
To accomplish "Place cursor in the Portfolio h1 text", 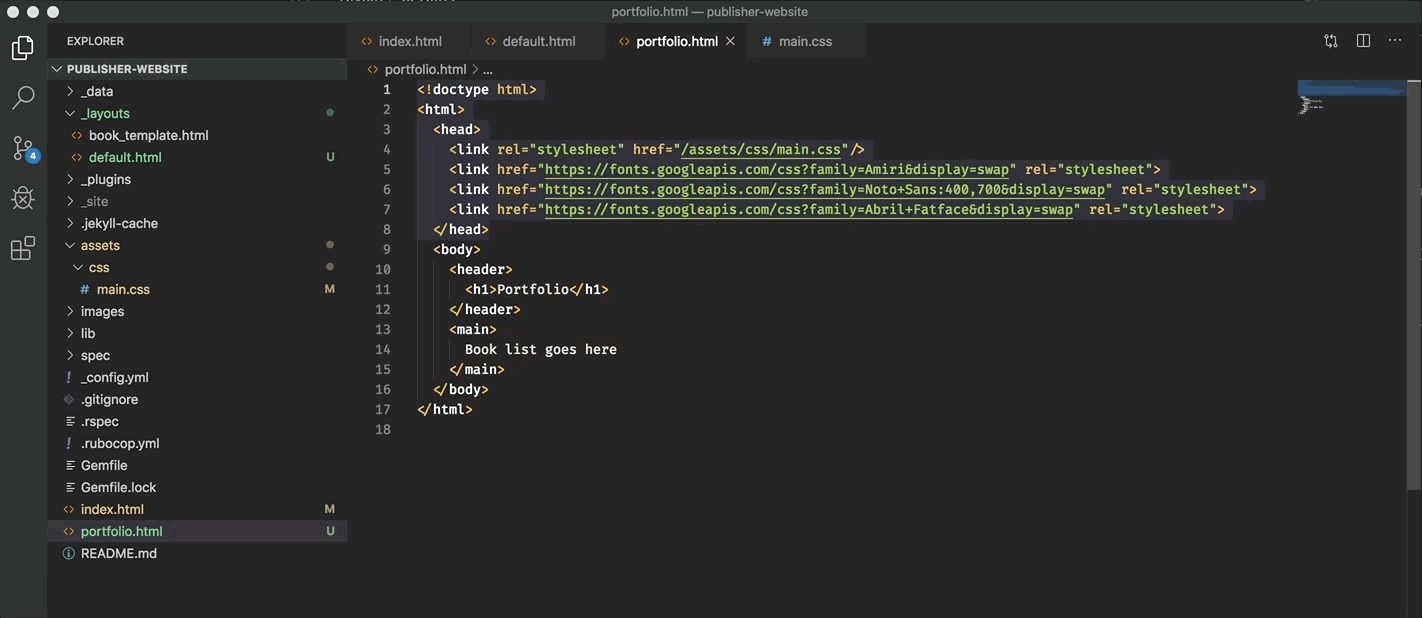I will click(533, 289).
